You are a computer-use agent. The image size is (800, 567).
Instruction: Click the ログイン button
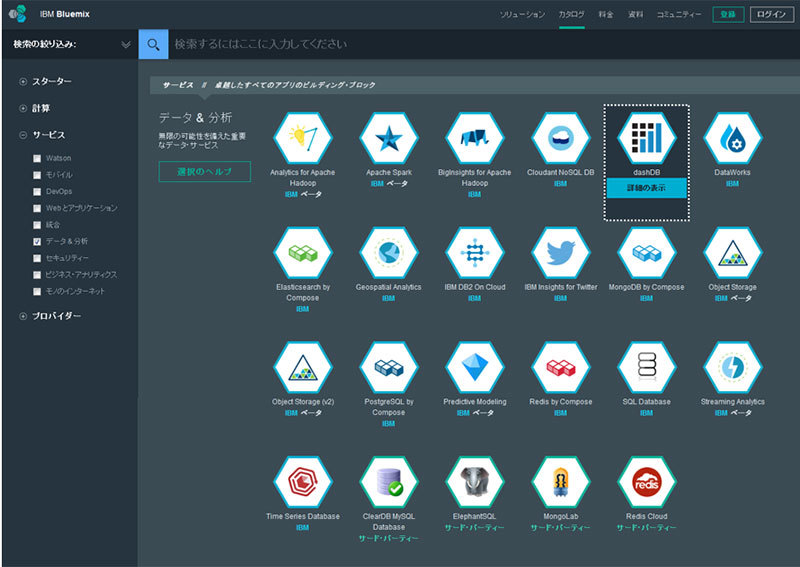point(771,14)
